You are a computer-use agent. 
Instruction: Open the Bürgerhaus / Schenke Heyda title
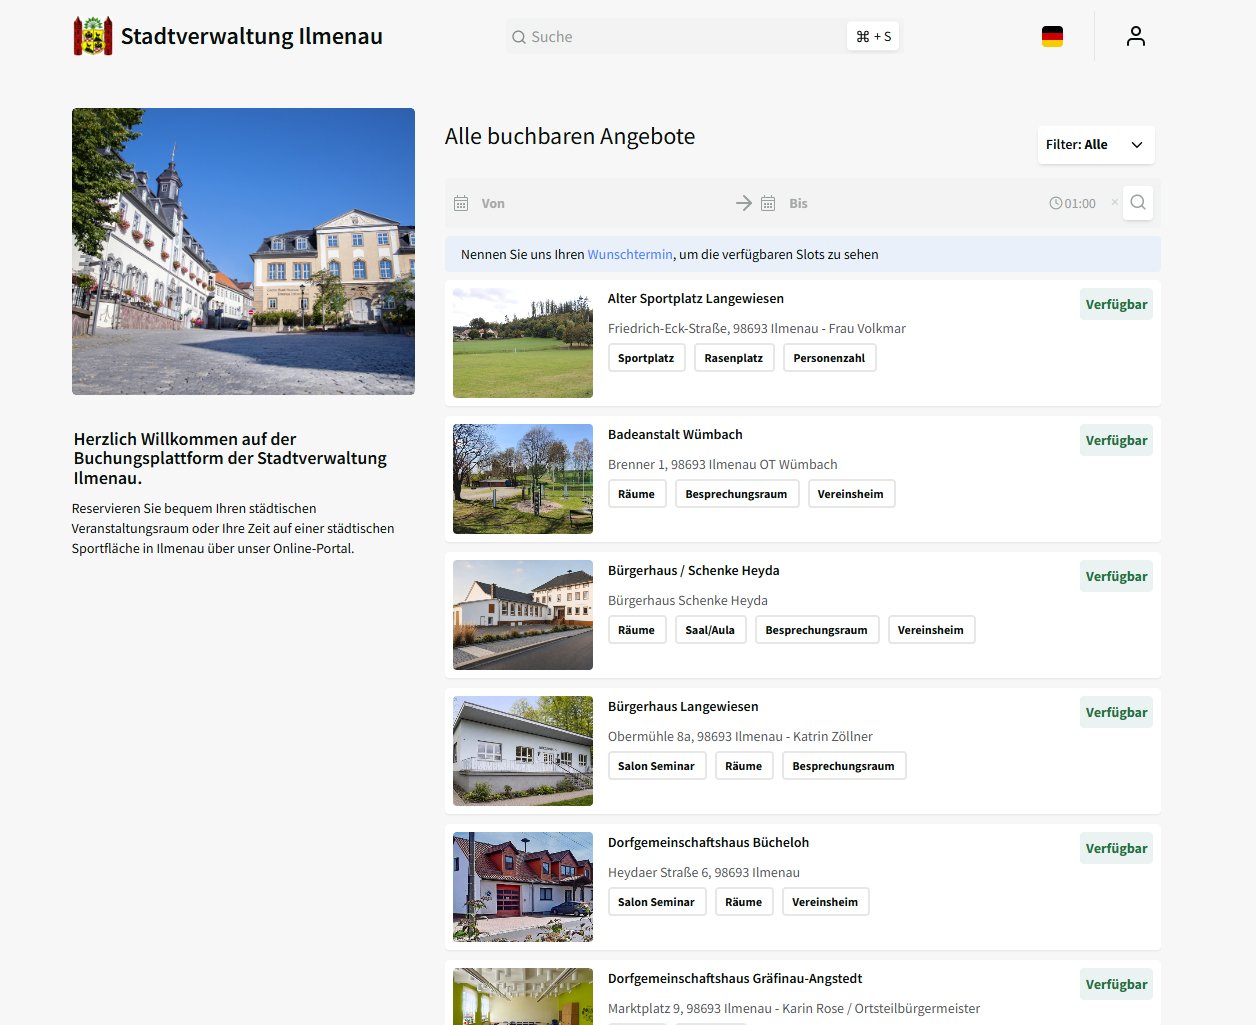tap(694, 570)
